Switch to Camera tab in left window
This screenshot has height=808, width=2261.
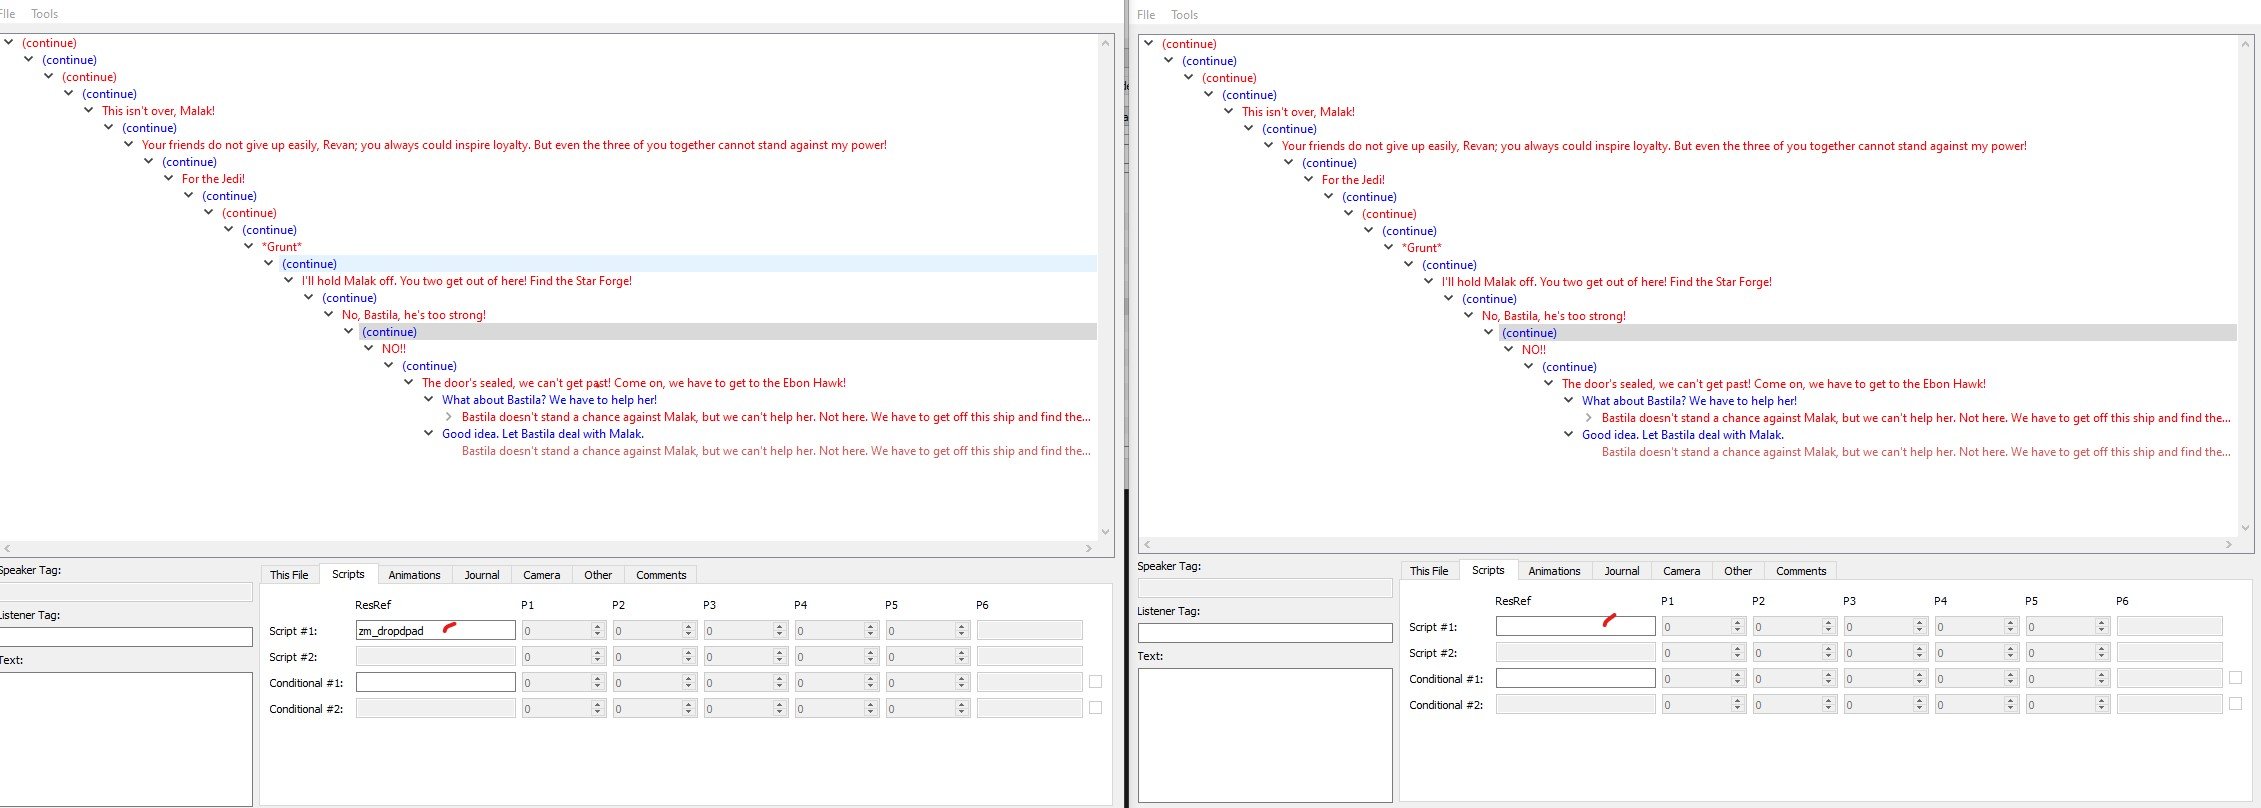[541, 575]
